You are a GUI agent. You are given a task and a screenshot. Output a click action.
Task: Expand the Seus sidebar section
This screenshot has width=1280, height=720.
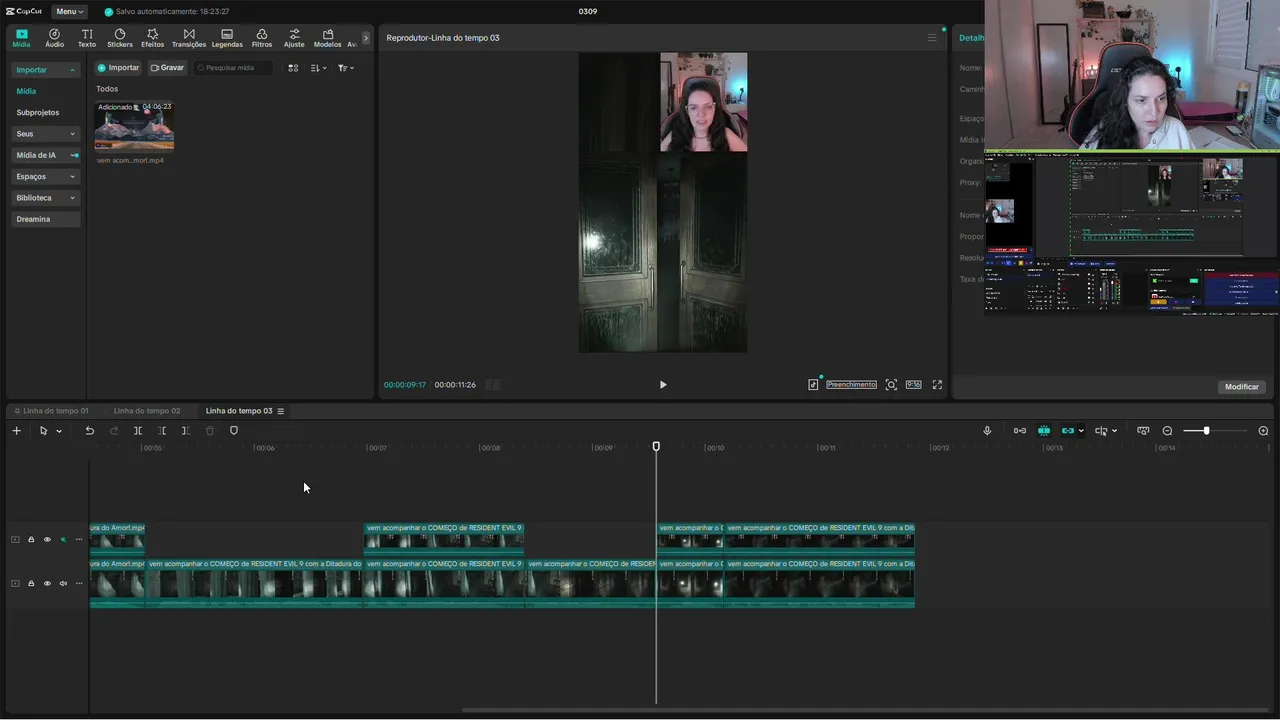(45, 134)
